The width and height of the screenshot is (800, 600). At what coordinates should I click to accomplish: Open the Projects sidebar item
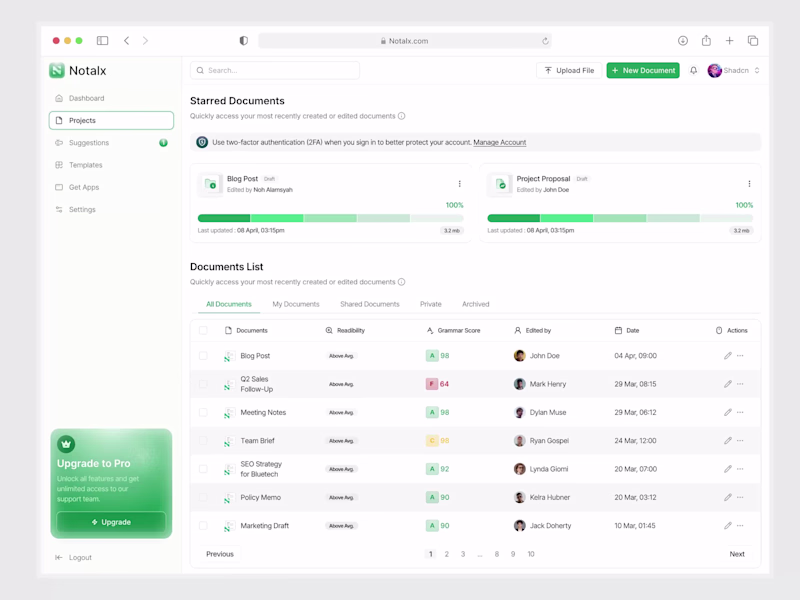(x=111, y=120)
